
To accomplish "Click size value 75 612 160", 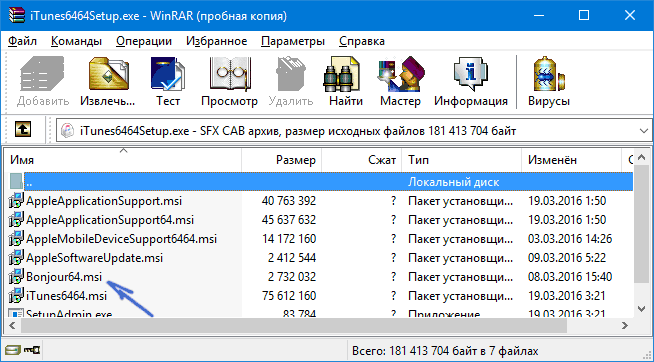I will pyautogui.click(x=289, y=296).
